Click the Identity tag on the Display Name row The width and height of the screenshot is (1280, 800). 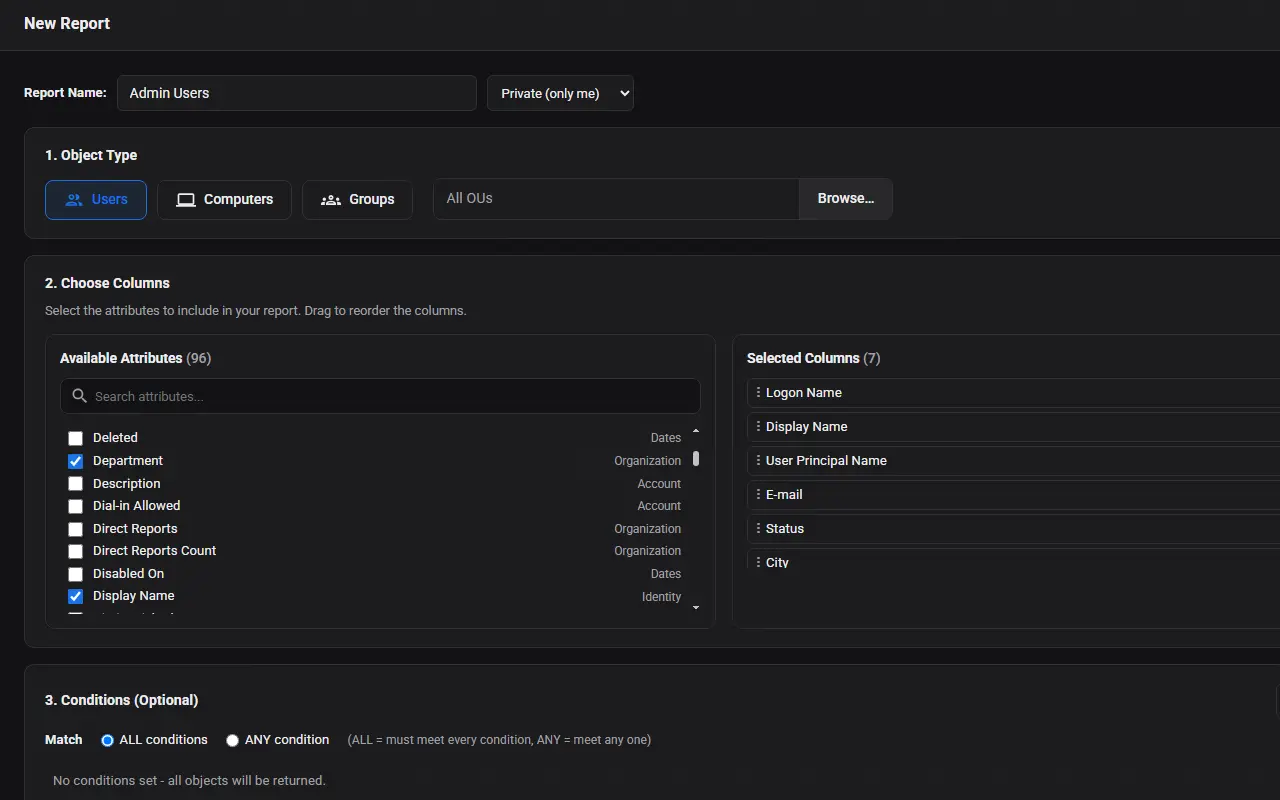click(x=662, y=597)
